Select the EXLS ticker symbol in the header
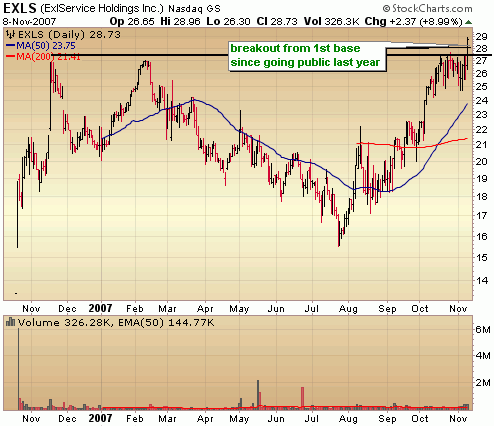Screen dimensions: 494x426 pos(19,8)
